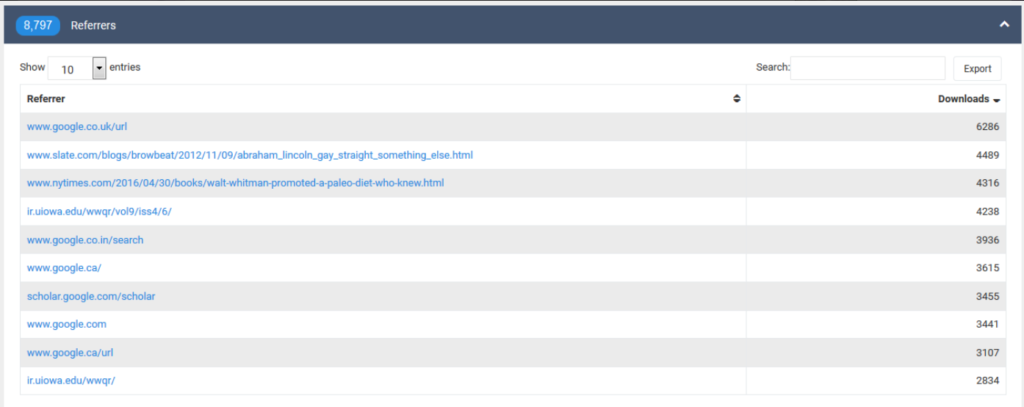The width and height of the screenshot is (1024, 407).
Task: Select the 3441 downloads value
Action: pyautogui.click(x=987, y=324)
